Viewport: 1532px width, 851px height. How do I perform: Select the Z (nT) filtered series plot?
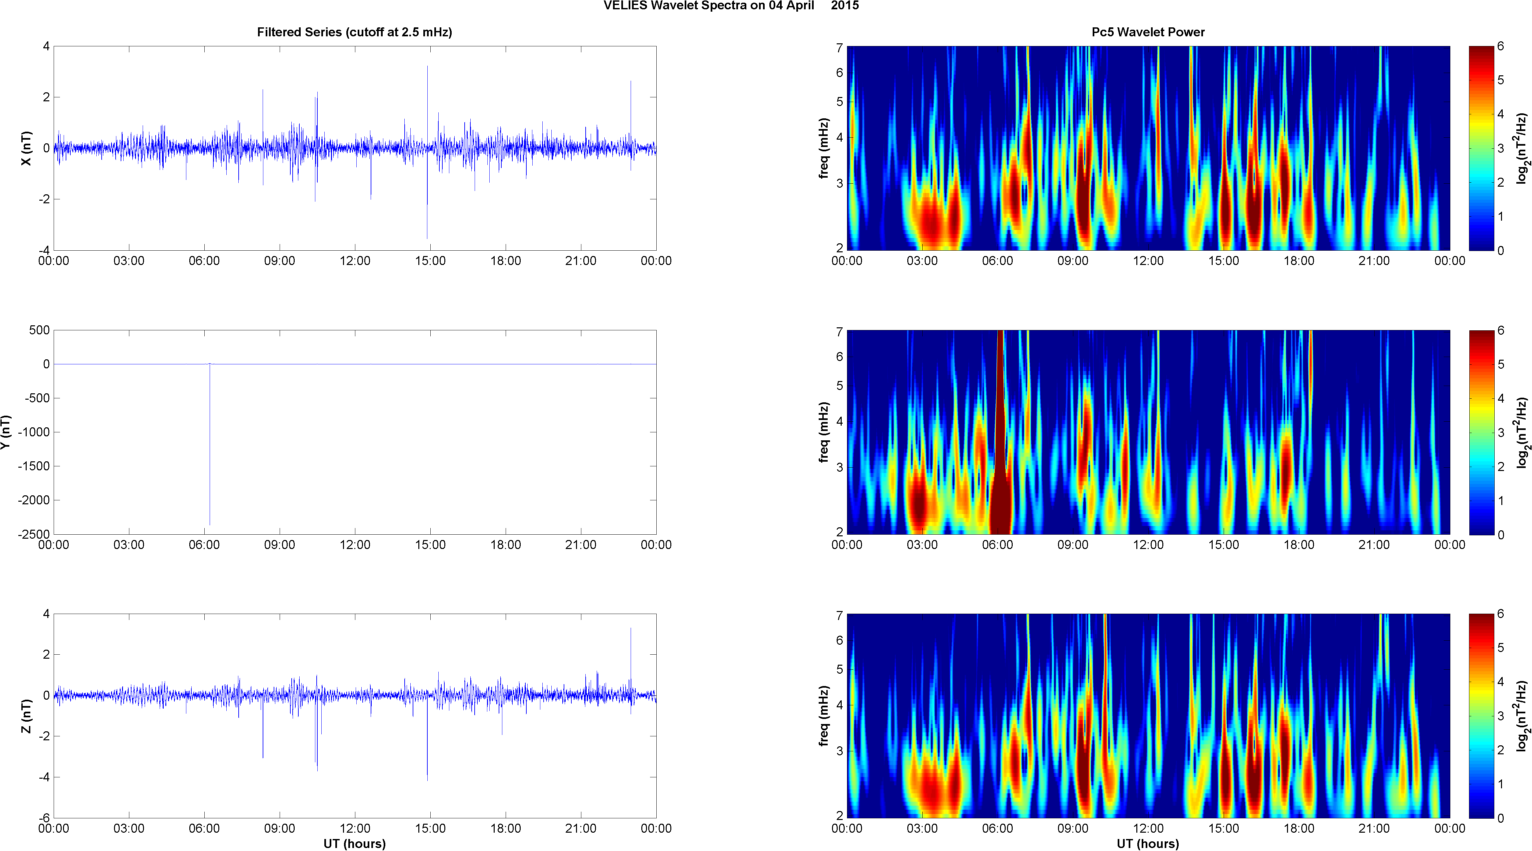pos(355,716)
